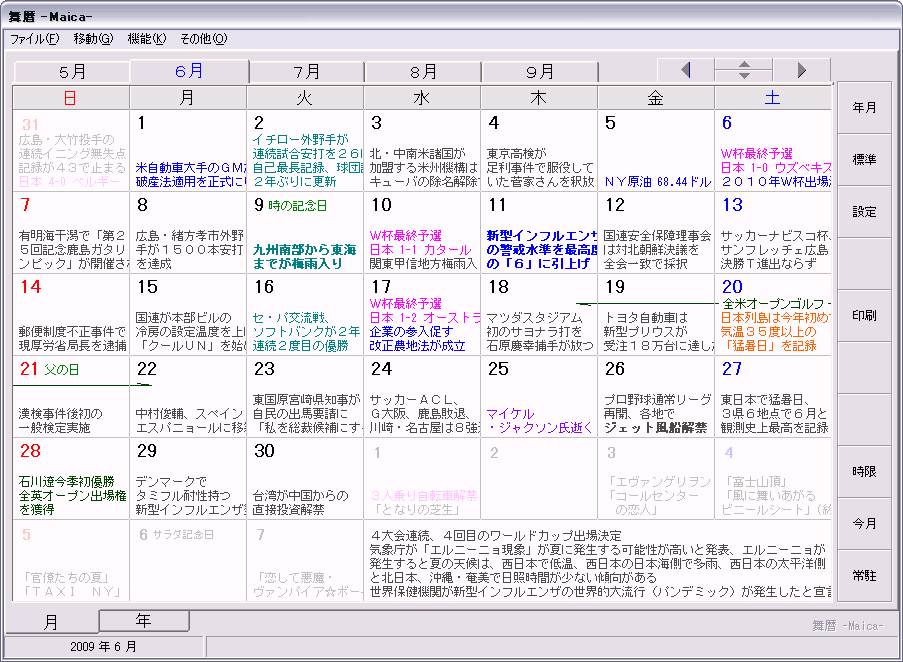The image size is (903, 662).
Task: Switch to the 年 view tab at bottom
Action: coord(144,621)
